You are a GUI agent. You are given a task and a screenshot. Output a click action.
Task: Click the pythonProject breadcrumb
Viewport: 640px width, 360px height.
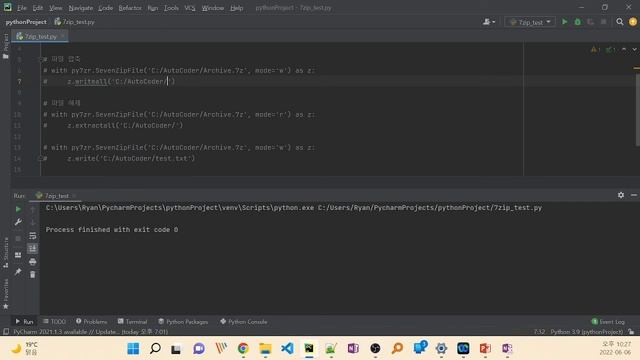[26, 22]
